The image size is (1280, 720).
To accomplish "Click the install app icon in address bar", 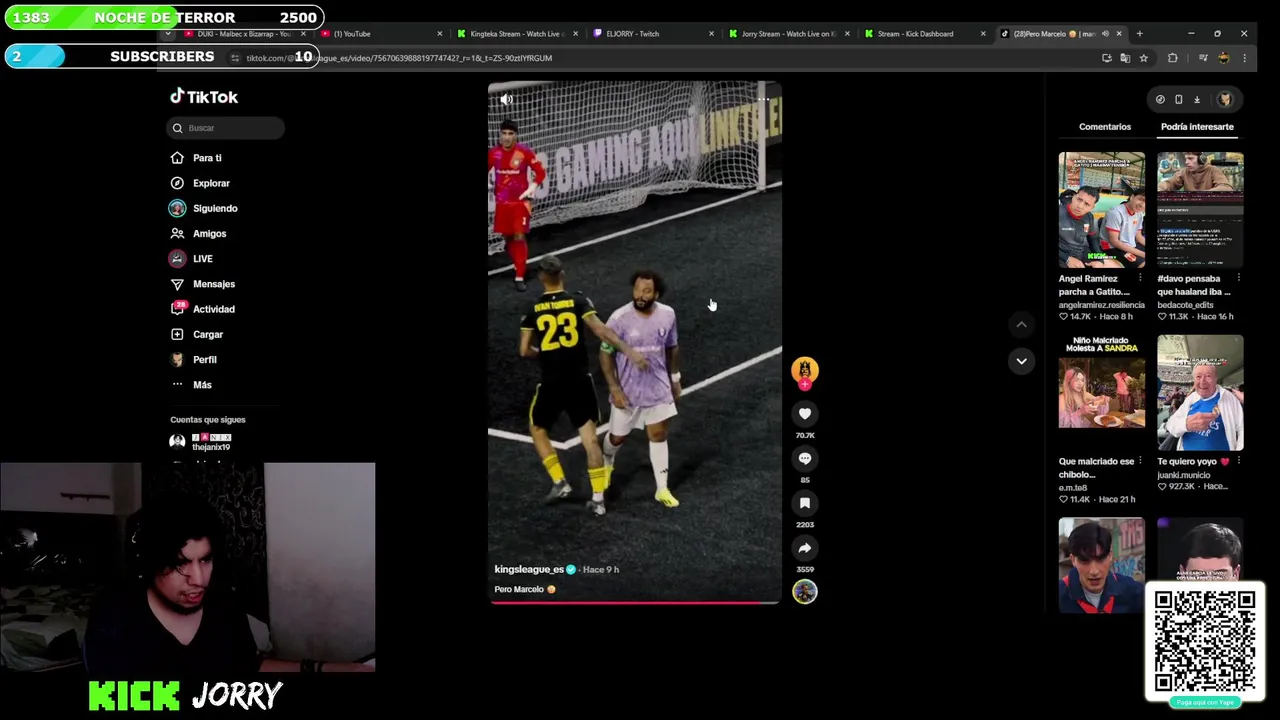I will point(1107,58).
